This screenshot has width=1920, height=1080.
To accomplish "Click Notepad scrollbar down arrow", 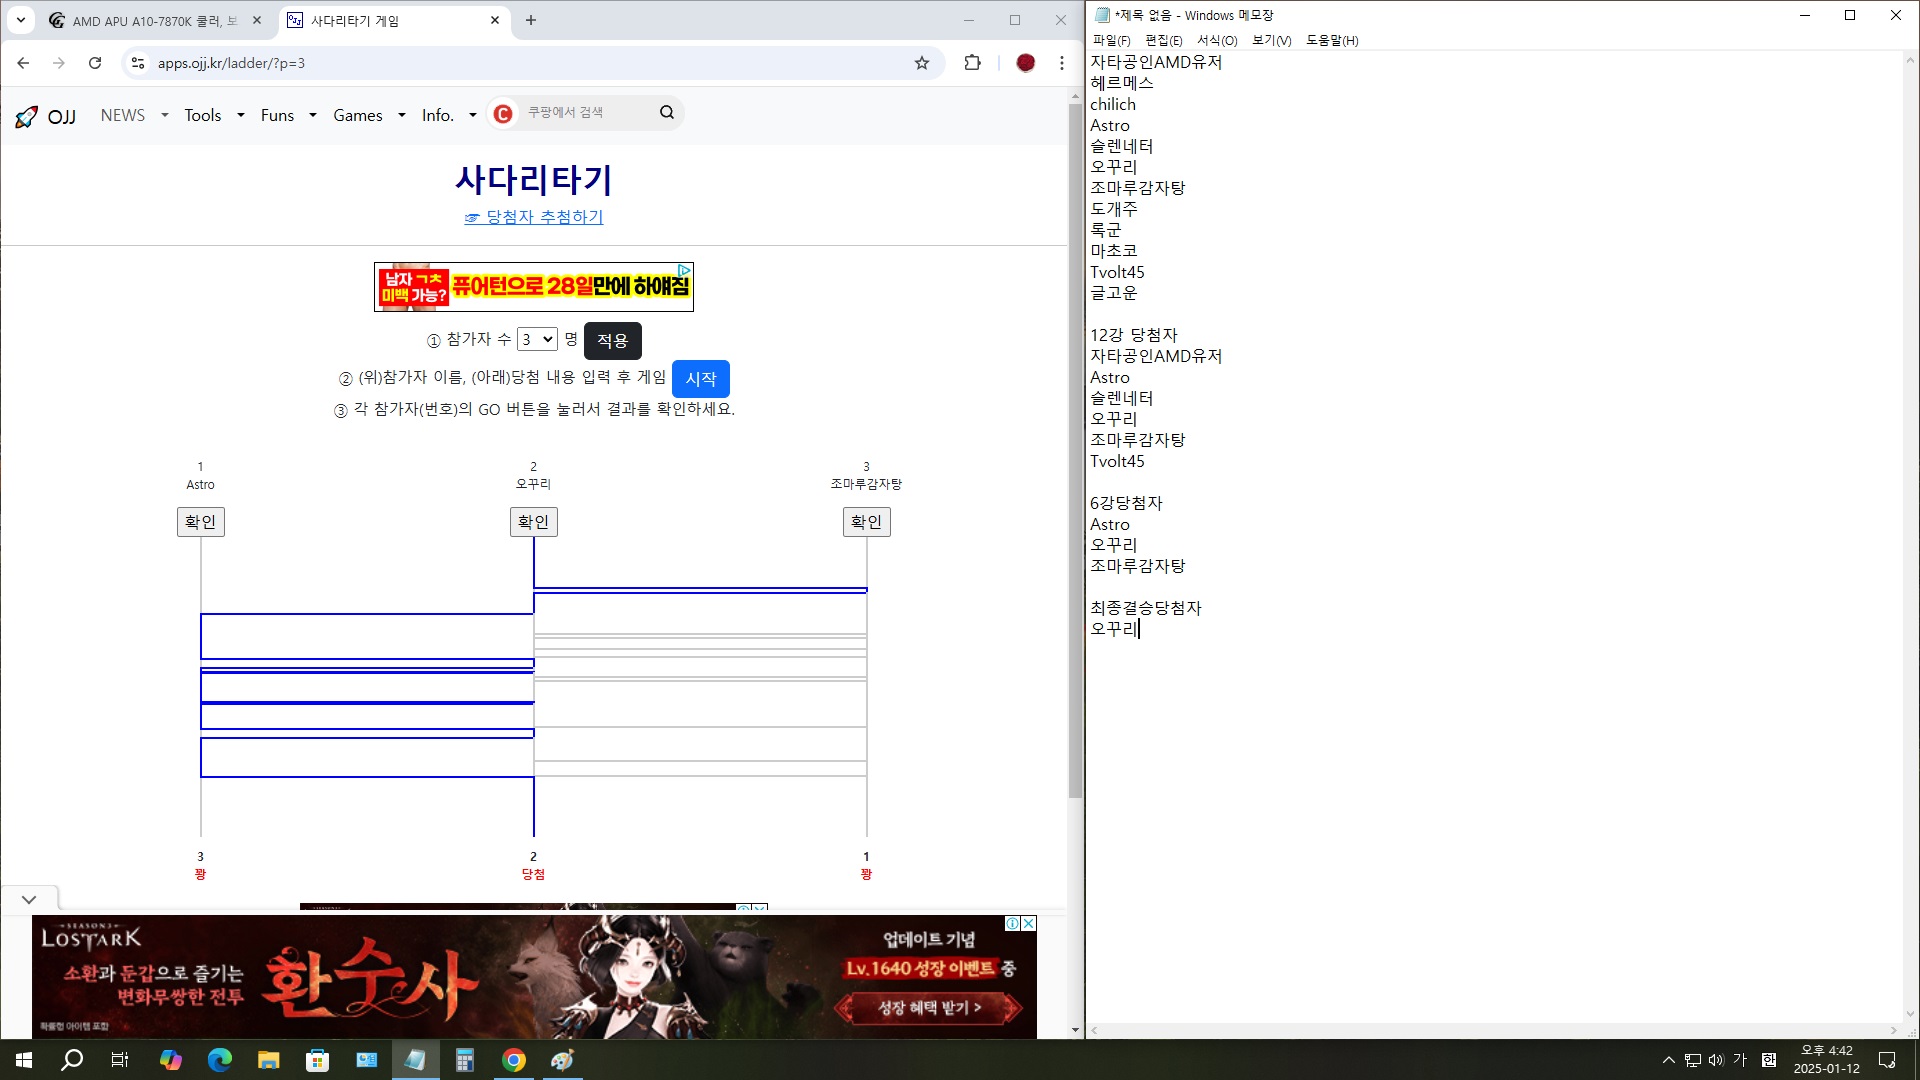I will 1910,1014.
